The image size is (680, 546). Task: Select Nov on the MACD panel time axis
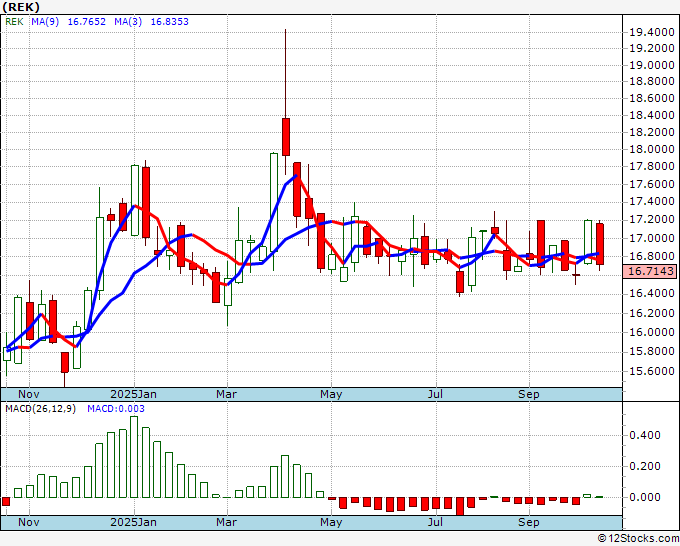tap(30, 522)
